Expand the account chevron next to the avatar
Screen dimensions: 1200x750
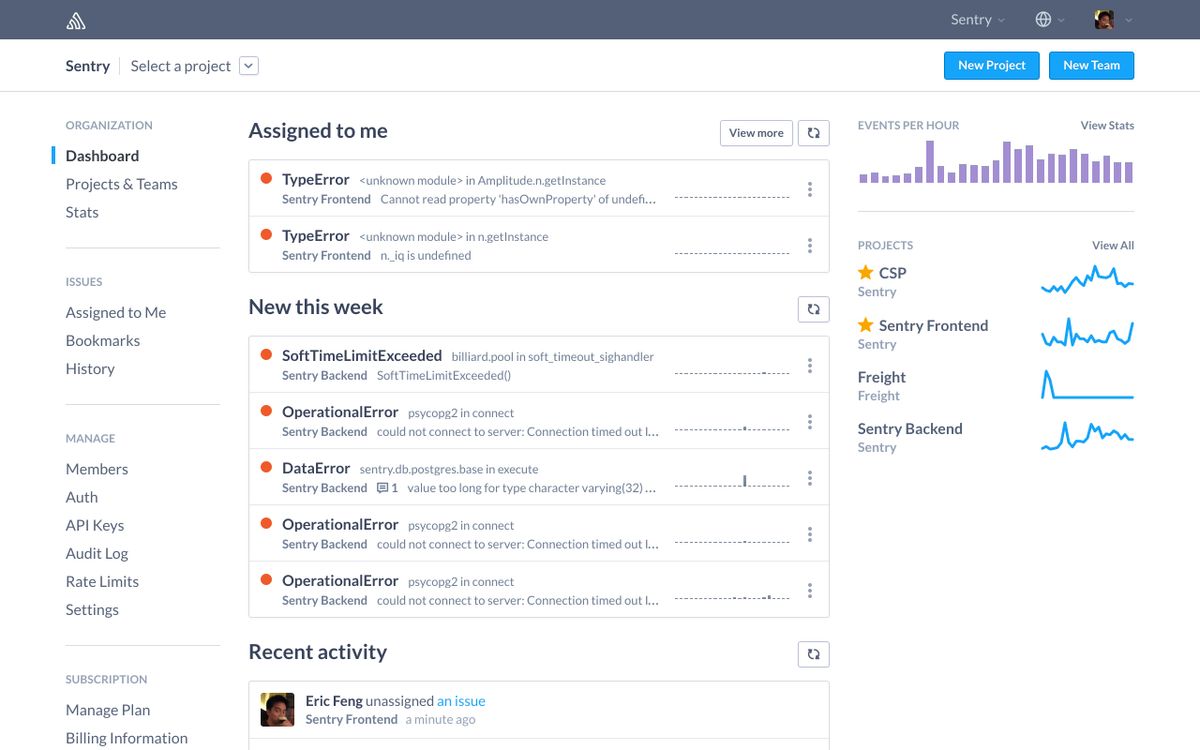tap(1129, 19)
